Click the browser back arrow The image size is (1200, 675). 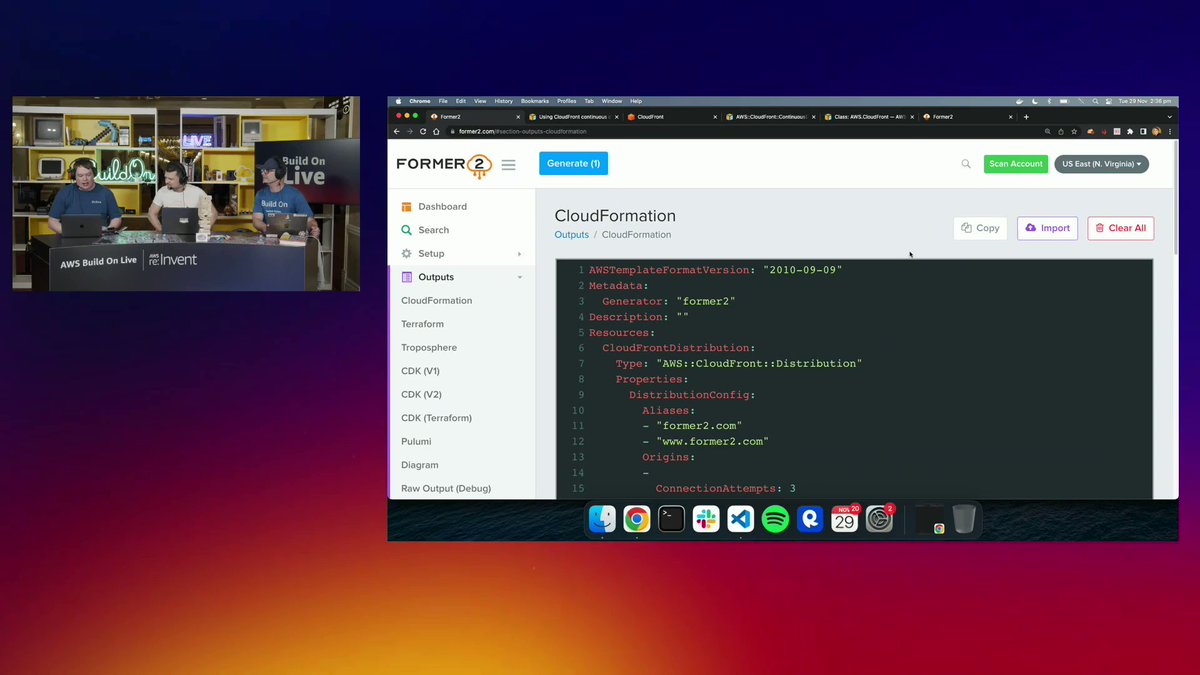point(396,131)
